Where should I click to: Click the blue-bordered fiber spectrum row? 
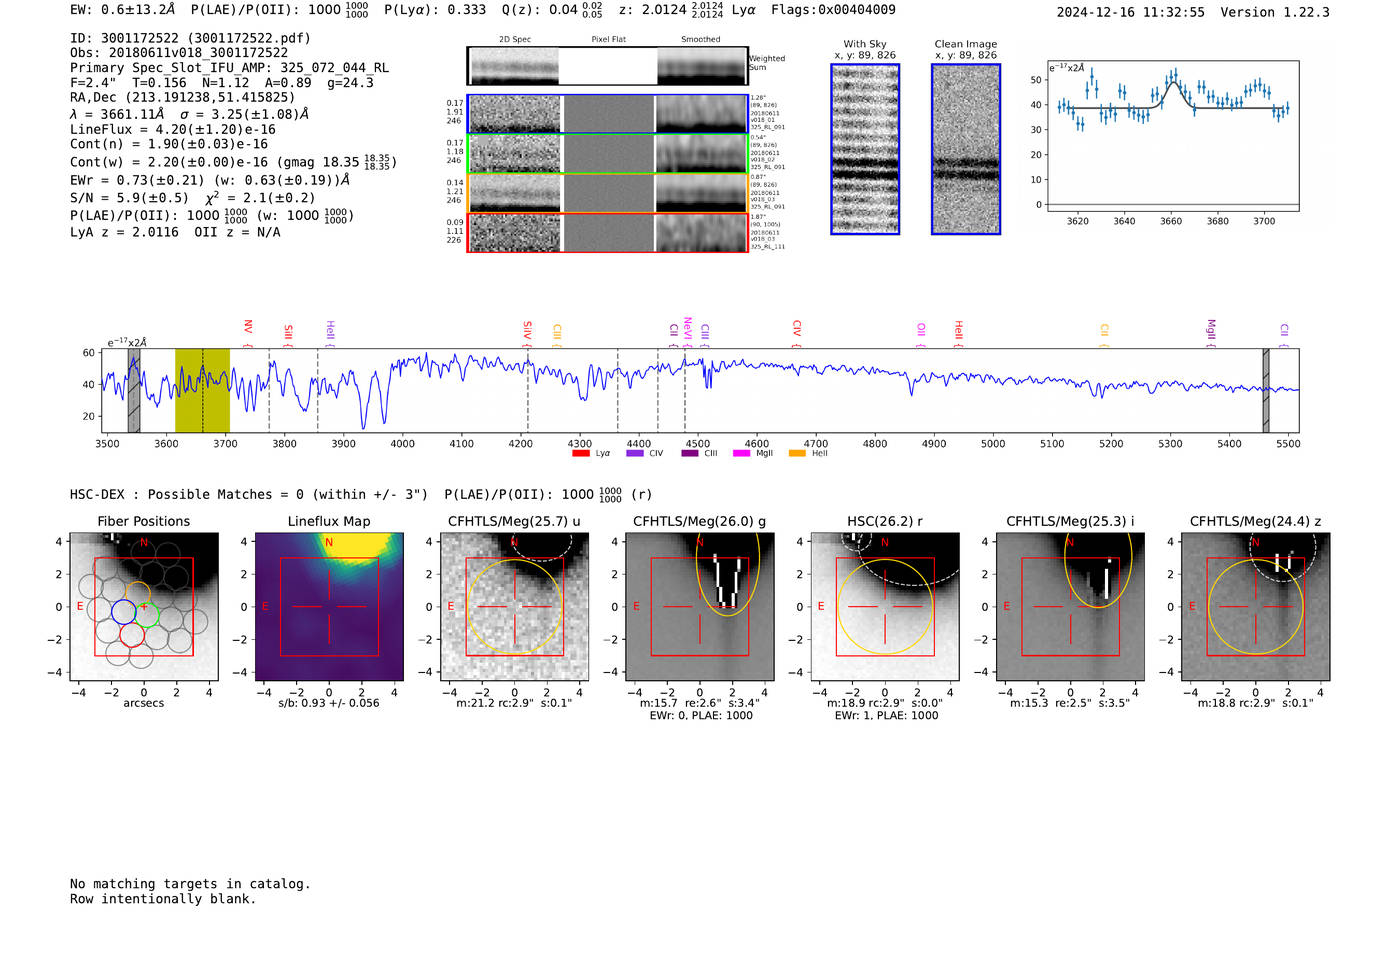[x=608, y=114]
